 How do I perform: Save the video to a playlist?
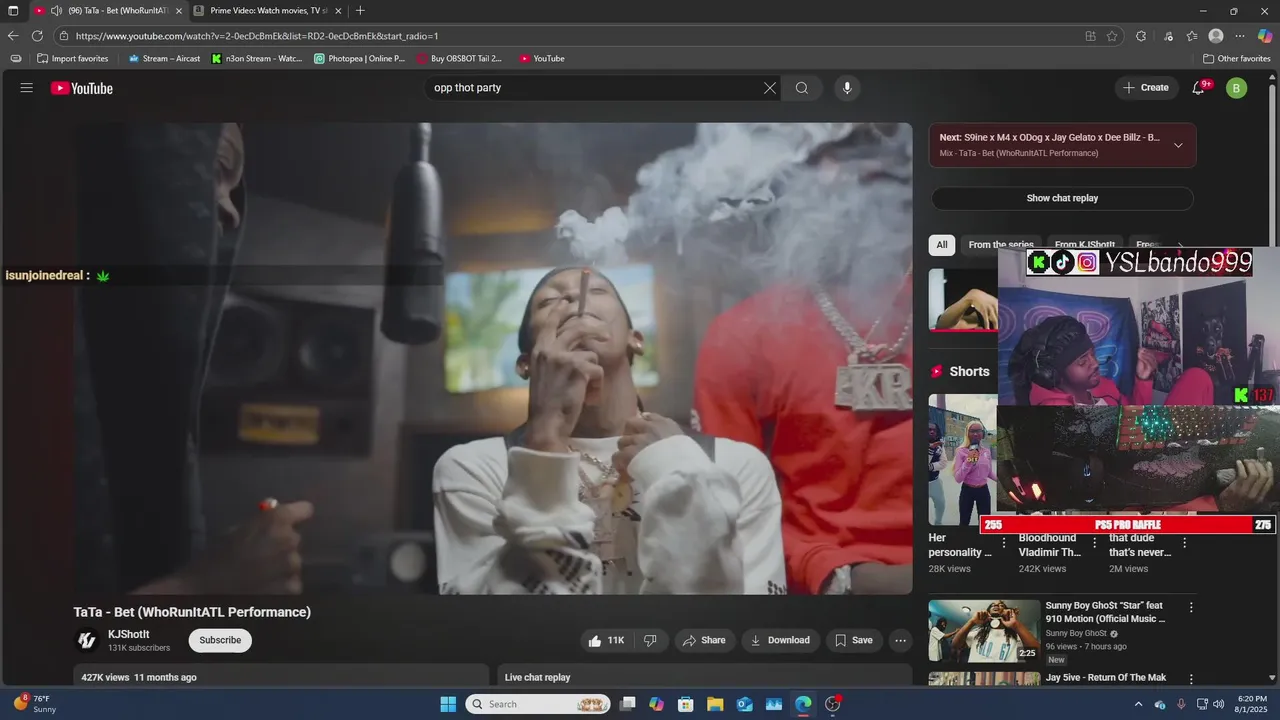click(x=854, y=640)
